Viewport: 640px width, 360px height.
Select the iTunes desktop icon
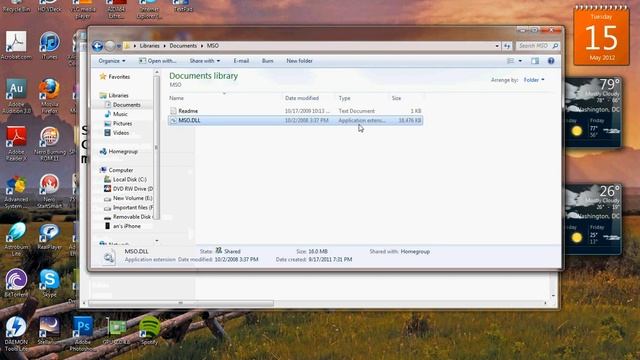click(49, 46)
